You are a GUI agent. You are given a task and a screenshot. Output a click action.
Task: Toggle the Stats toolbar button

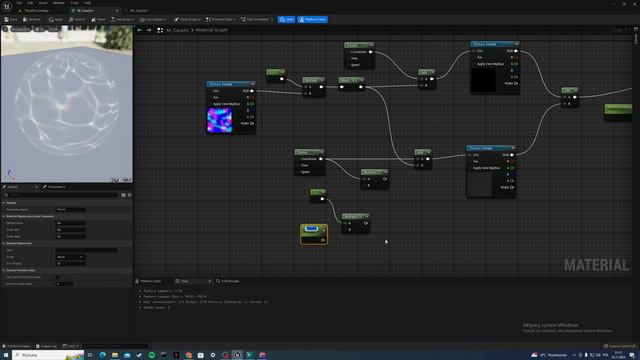point(287,20)
